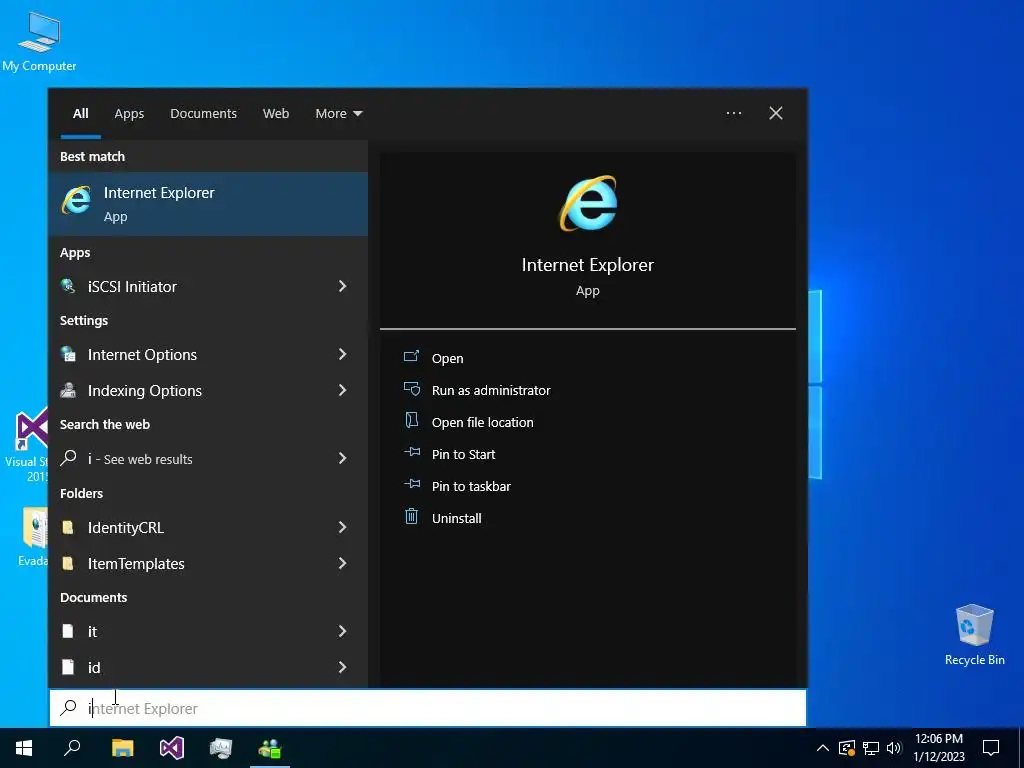The width and height of the screenshot is (1024, 768).
Task: Click Open for Internet Explorer
Action: [x=447, y=358]
